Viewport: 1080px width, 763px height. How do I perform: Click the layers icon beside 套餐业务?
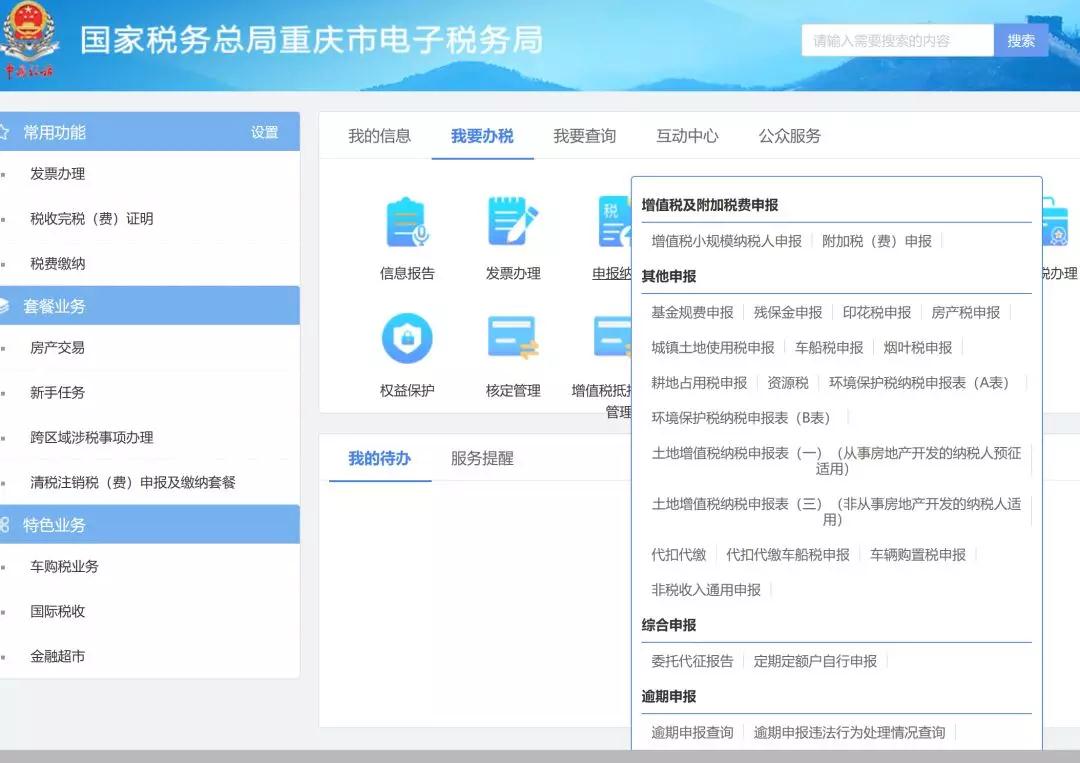[x=4, y=306]
